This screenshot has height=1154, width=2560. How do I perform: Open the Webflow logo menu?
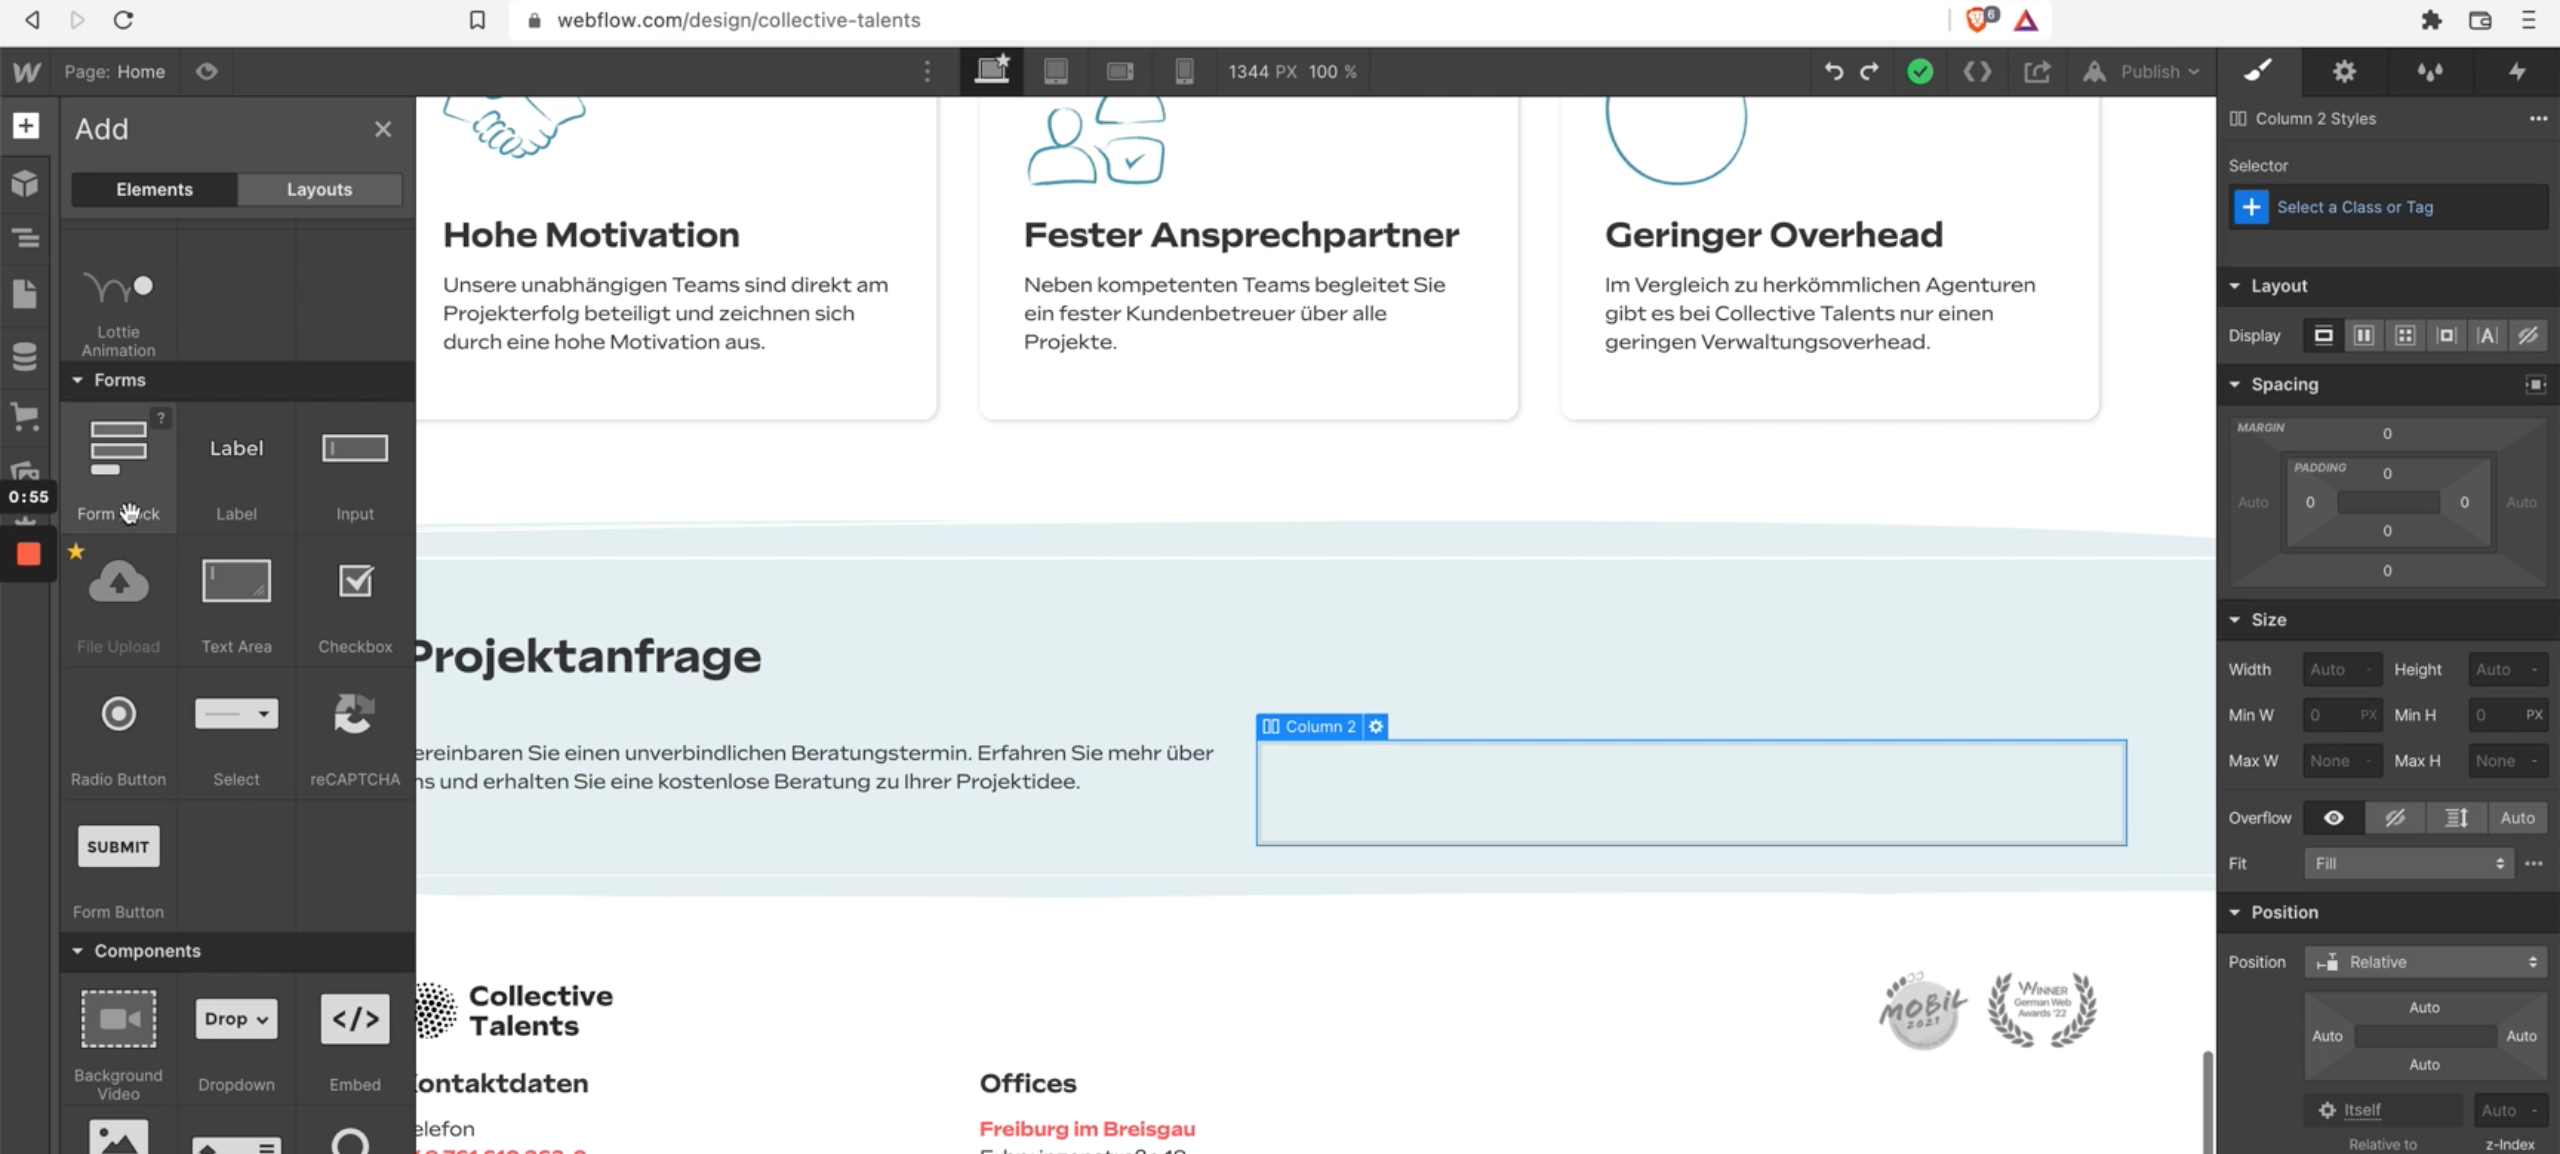pos(27,72)
